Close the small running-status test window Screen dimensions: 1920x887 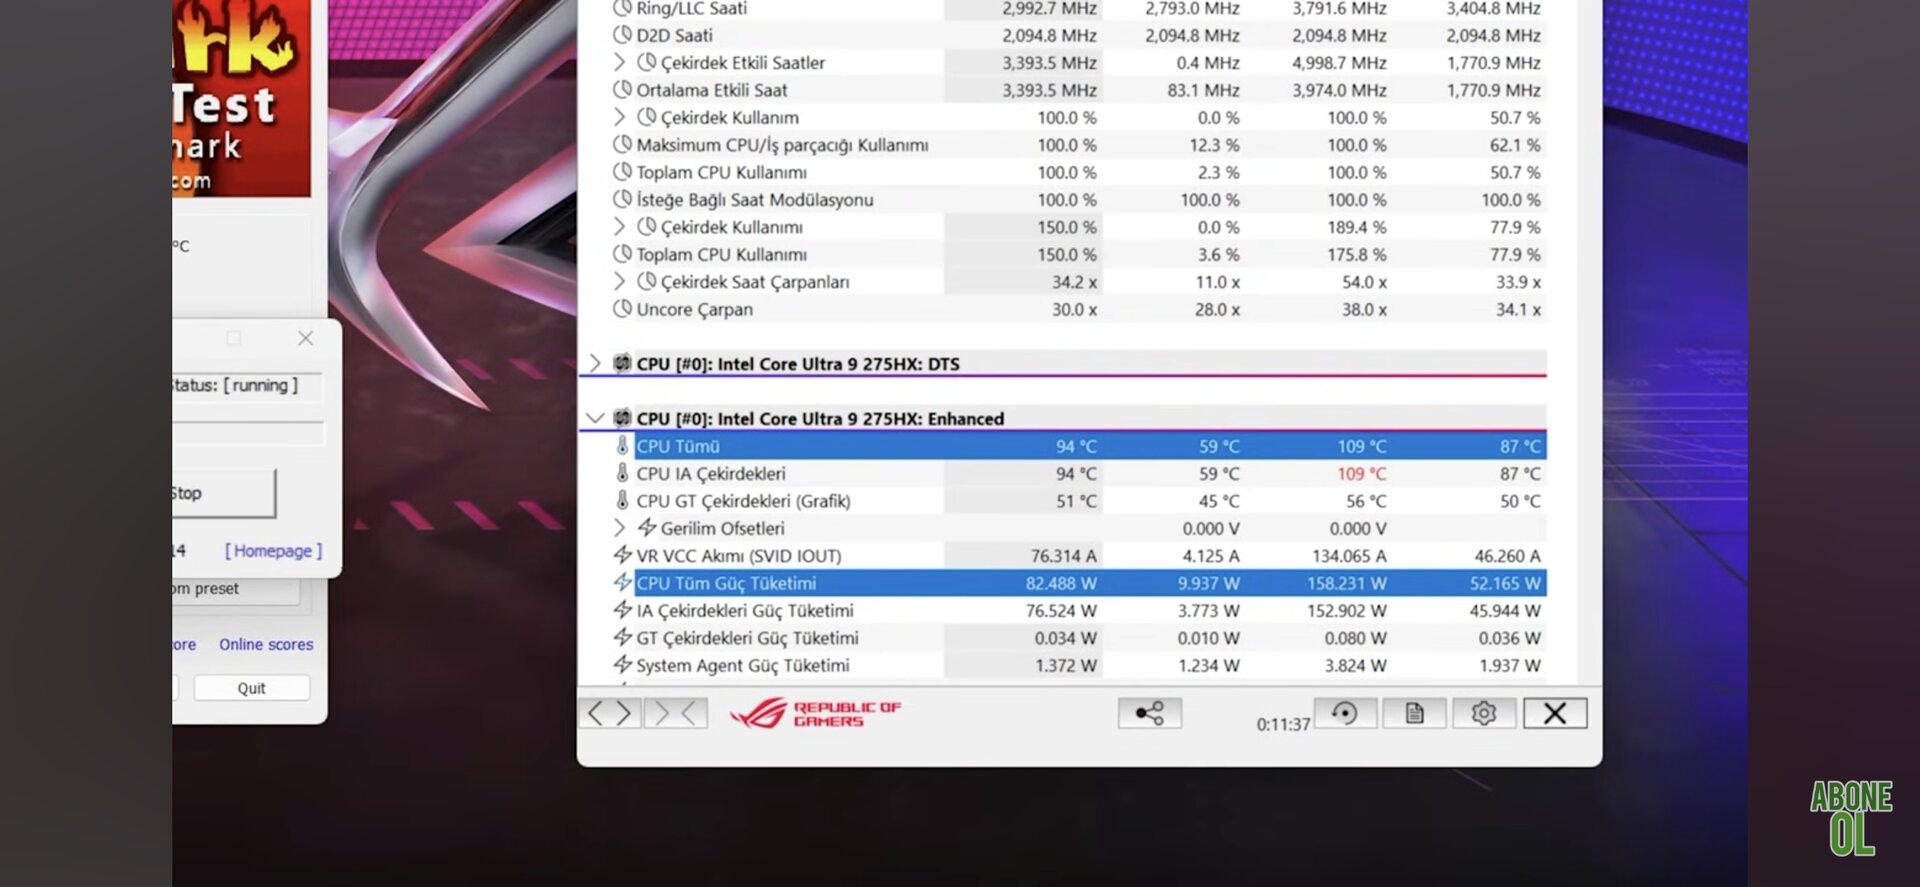click(306, 338)
